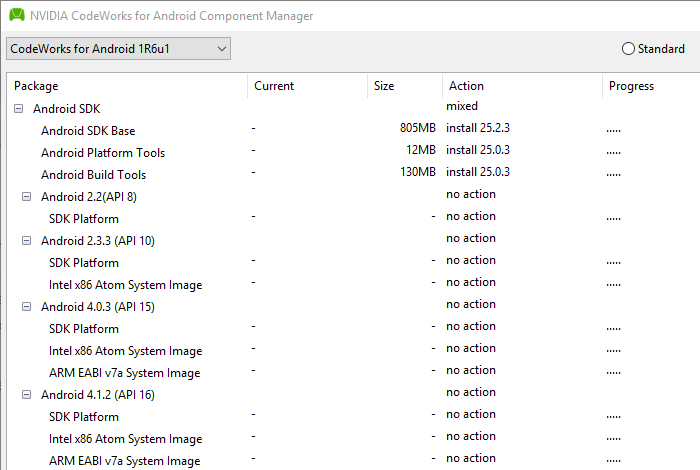This screenshot has width=700, height=470.
Task: Click the Android SDK root label
Action: [x=67, y=108]
